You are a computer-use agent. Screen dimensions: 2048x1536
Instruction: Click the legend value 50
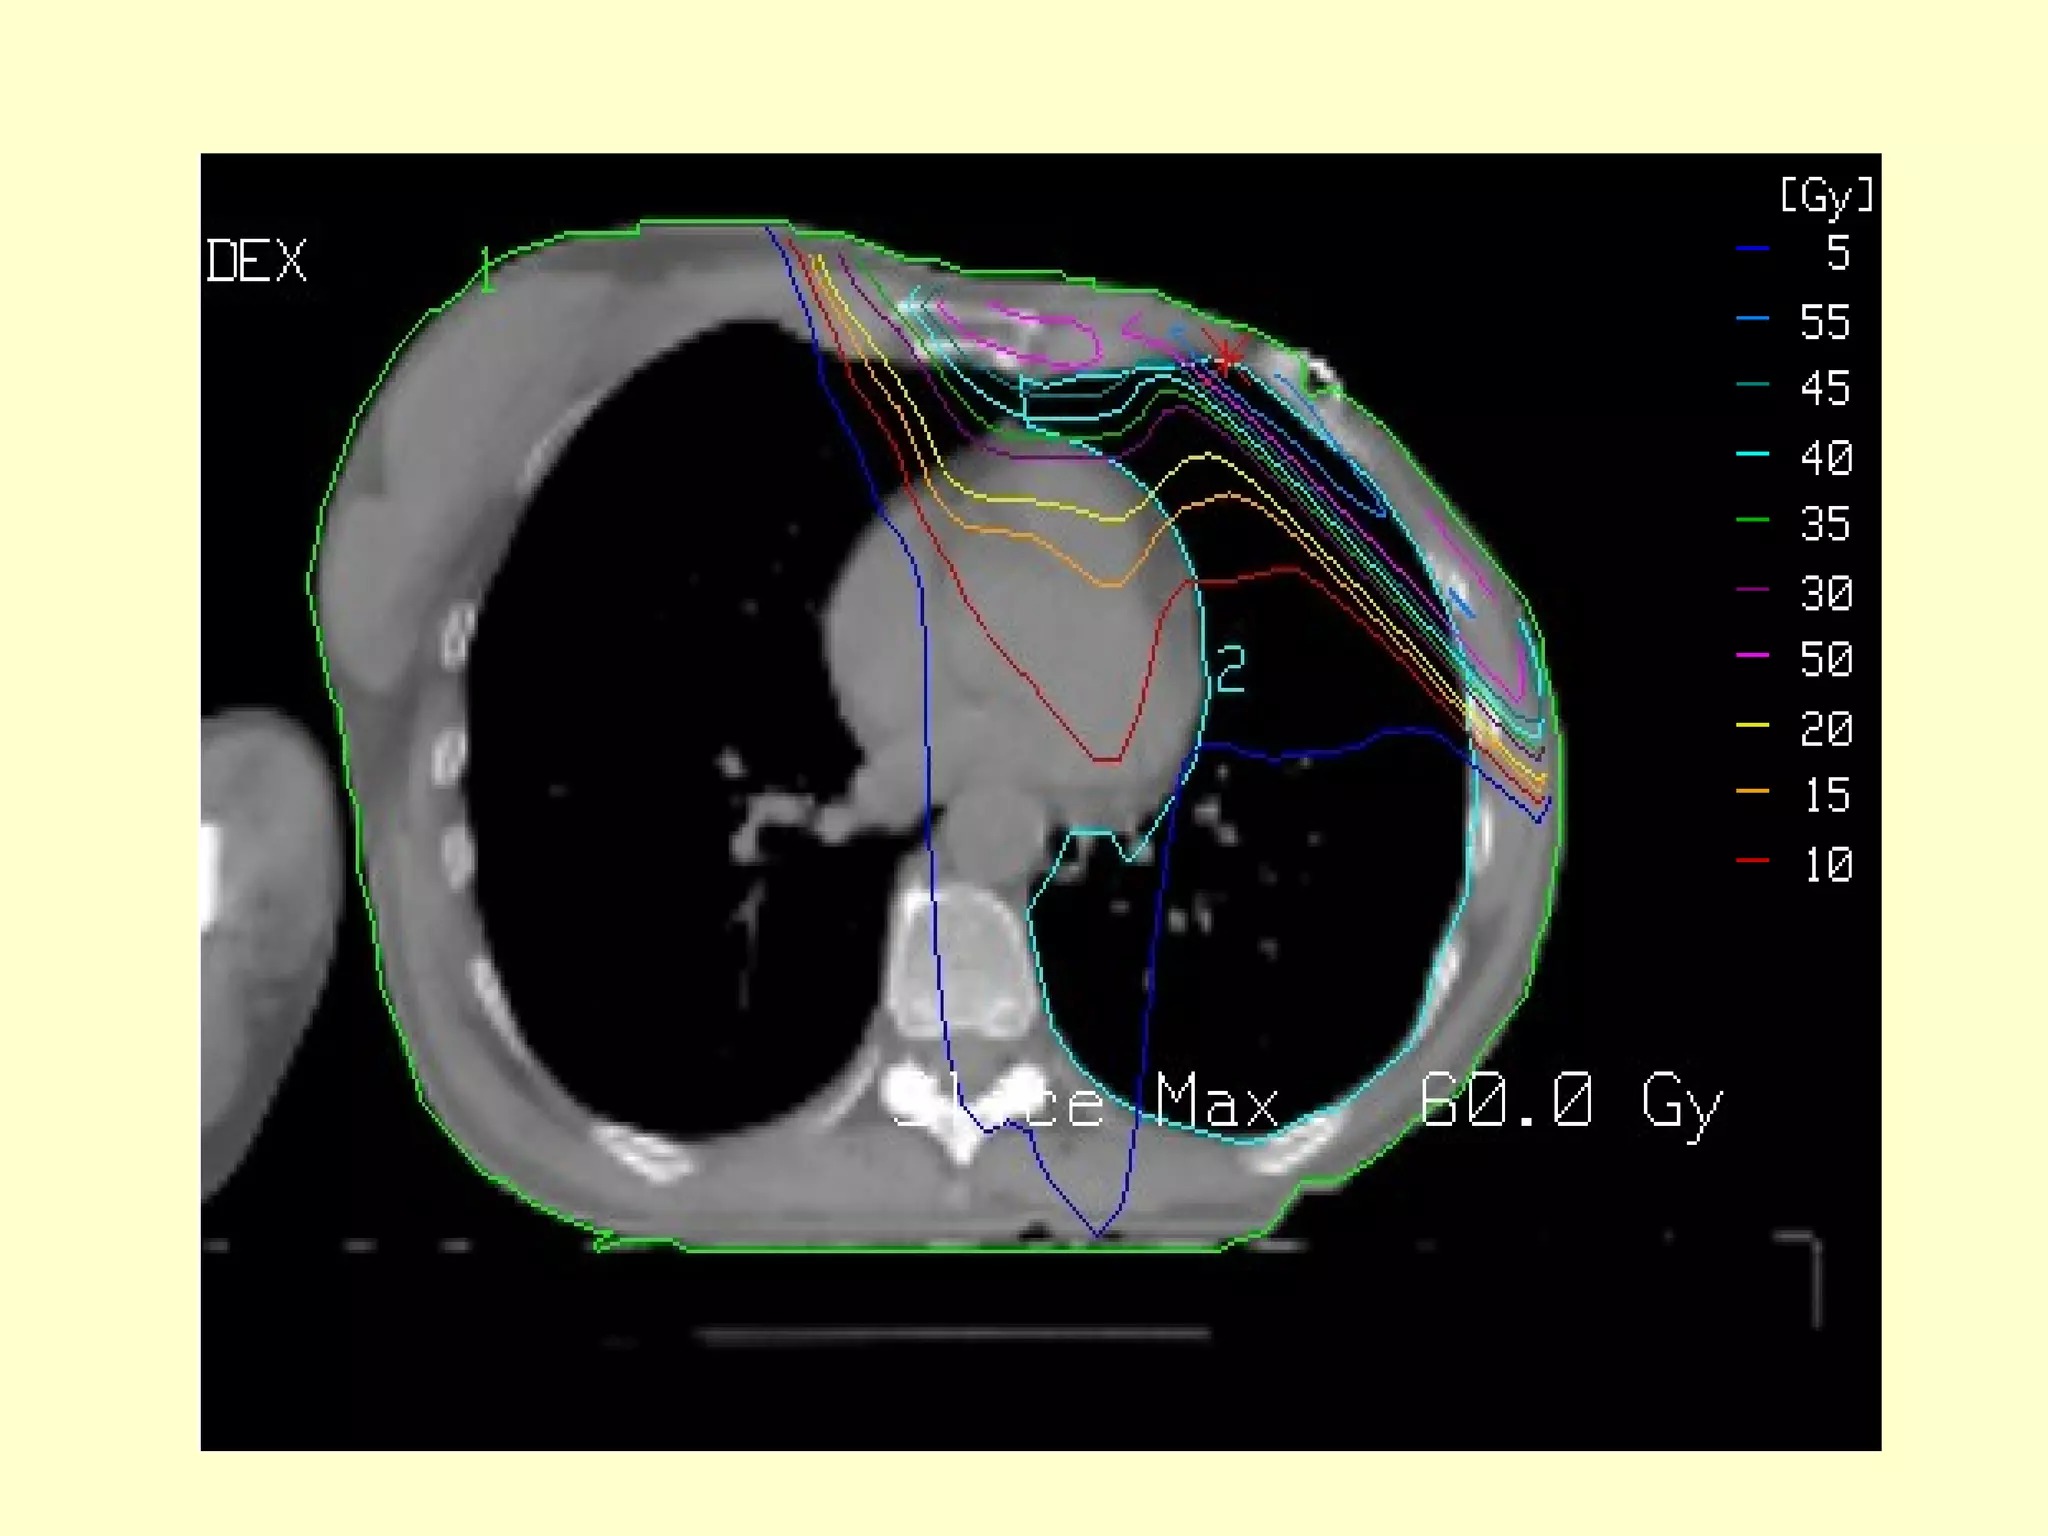tap(1826, 659)
